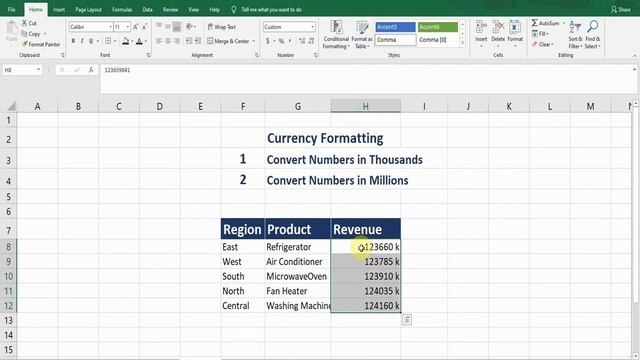Click Merge & Center button
The height and width of the screenshot is (360, 640).
[228, 41]
